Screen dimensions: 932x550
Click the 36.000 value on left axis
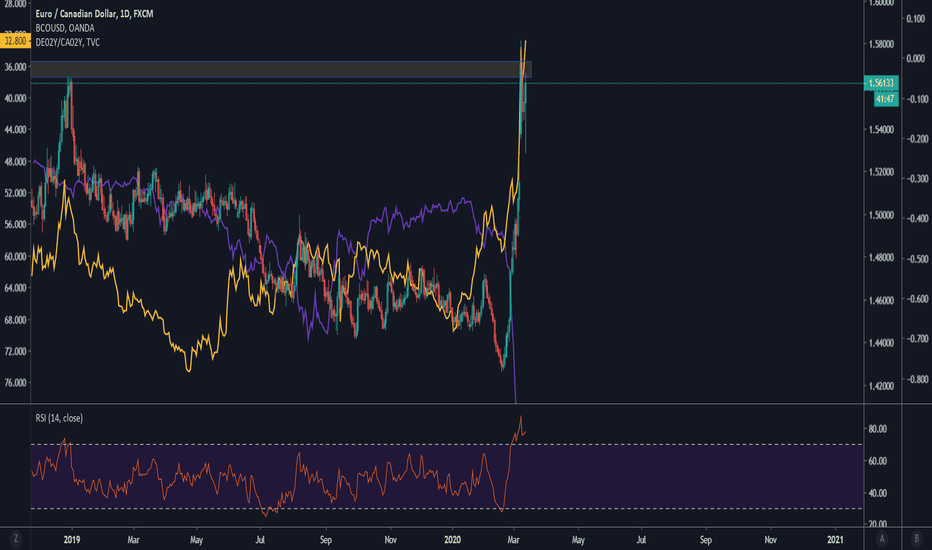tap(15, 67)
